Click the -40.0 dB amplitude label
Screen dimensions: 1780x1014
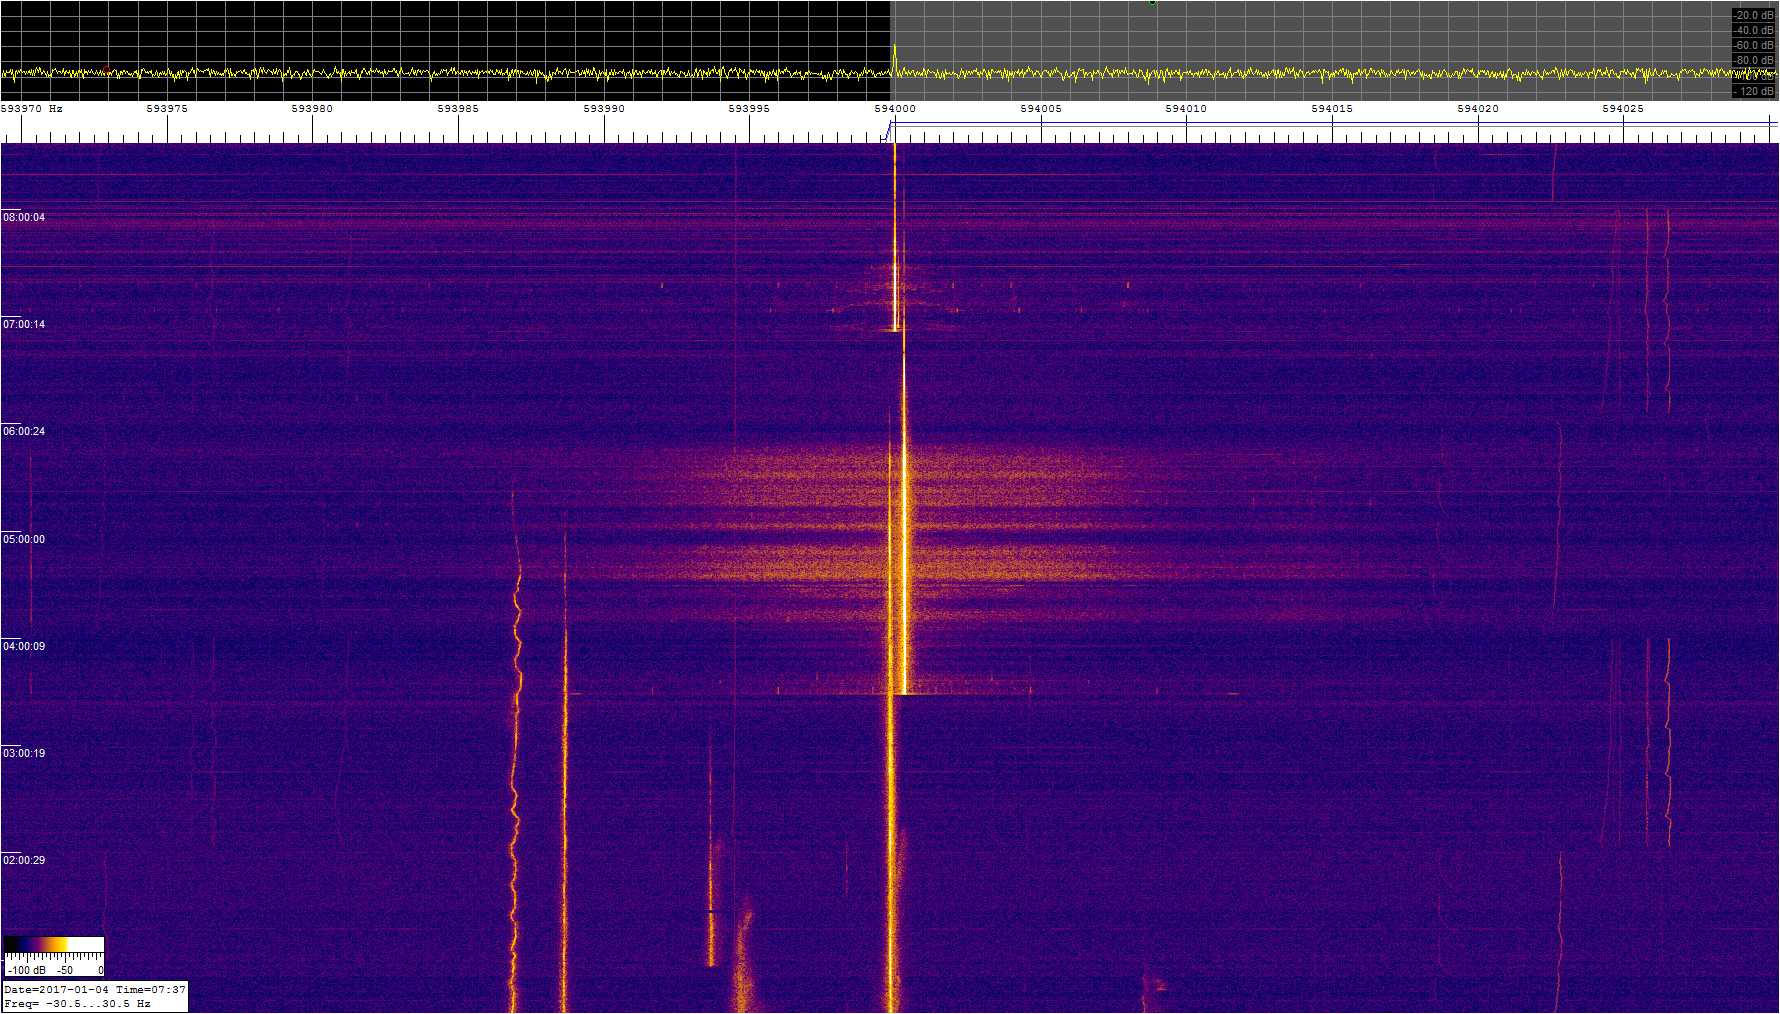coord(1754,30)
